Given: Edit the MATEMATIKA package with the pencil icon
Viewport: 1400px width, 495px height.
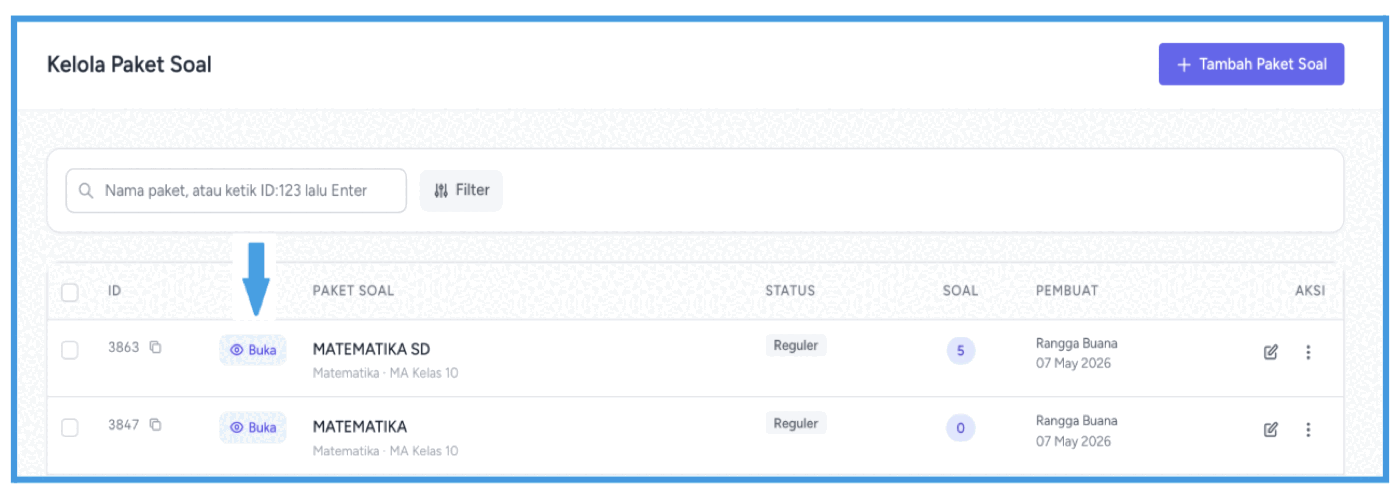Looking at the screenshot, I should (1271, 429).
